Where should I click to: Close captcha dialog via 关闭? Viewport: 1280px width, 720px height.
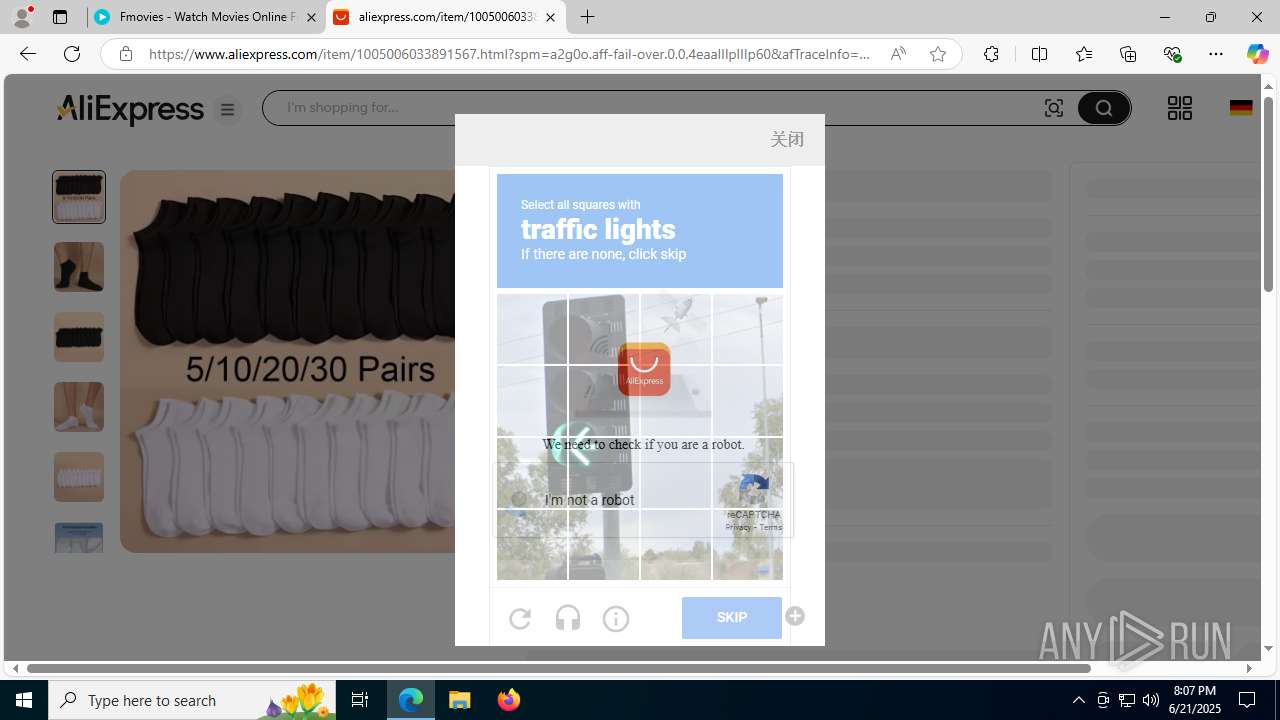787,139
